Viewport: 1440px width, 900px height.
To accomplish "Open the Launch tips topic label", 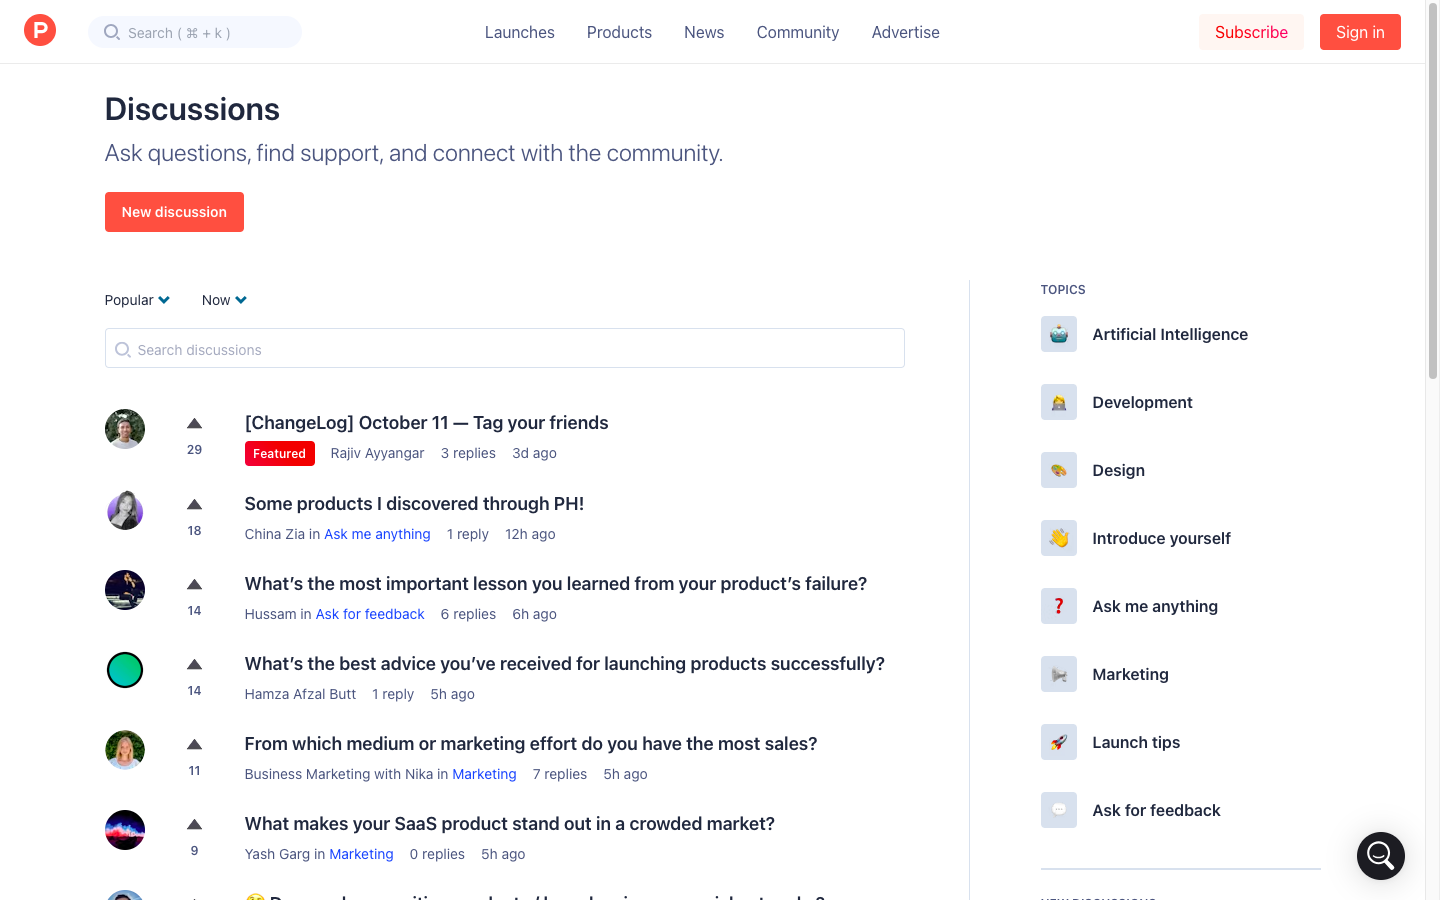I will pos(1136,742).
